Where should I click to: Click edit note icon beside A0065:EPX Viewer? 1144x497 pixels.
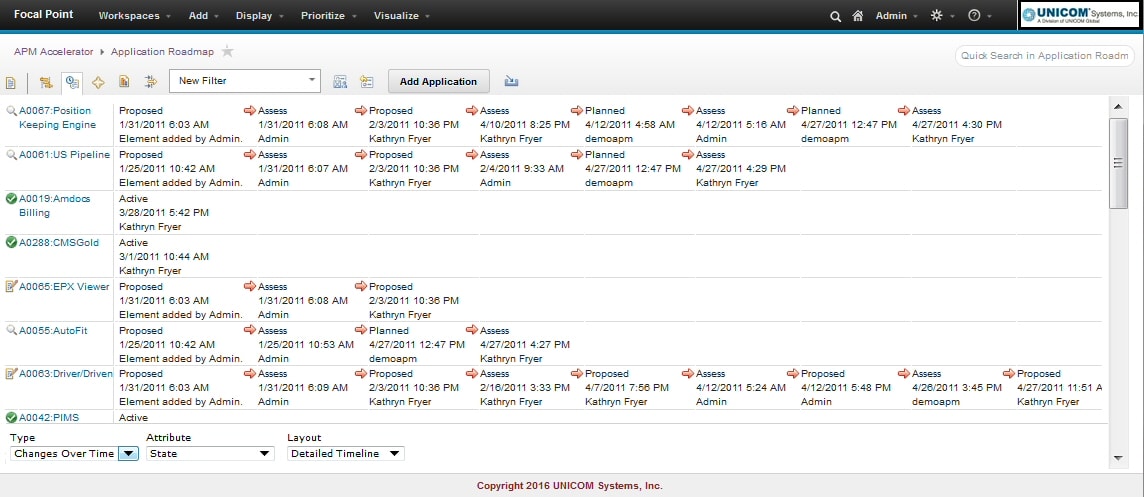click(11, 286)
